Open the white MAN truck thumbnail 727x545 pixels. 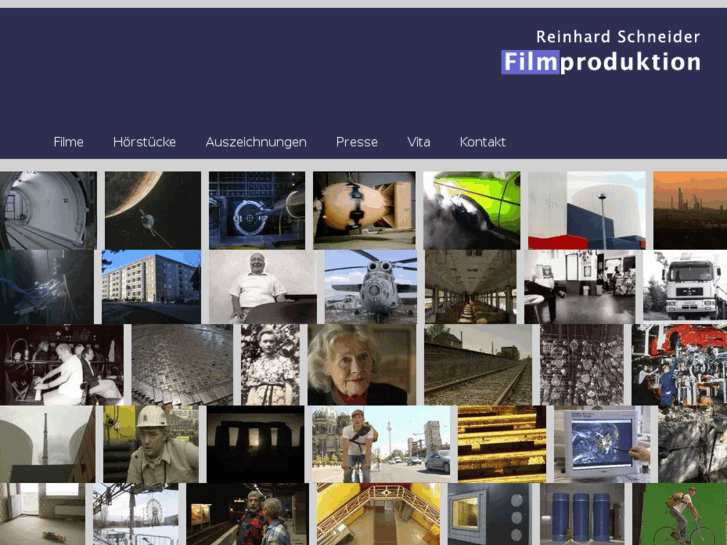click(x=685, y=287)
